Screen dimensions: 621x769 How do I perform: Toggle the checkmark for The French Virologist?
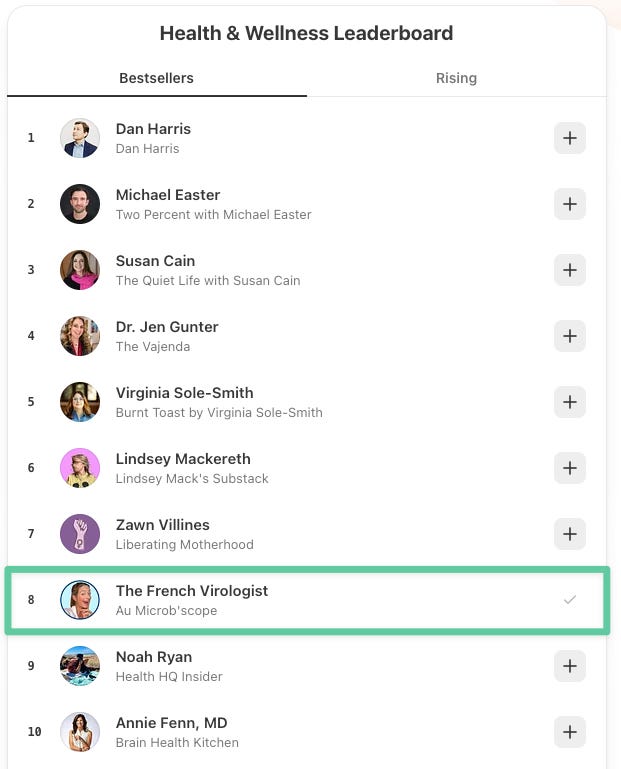coord(569,600)
